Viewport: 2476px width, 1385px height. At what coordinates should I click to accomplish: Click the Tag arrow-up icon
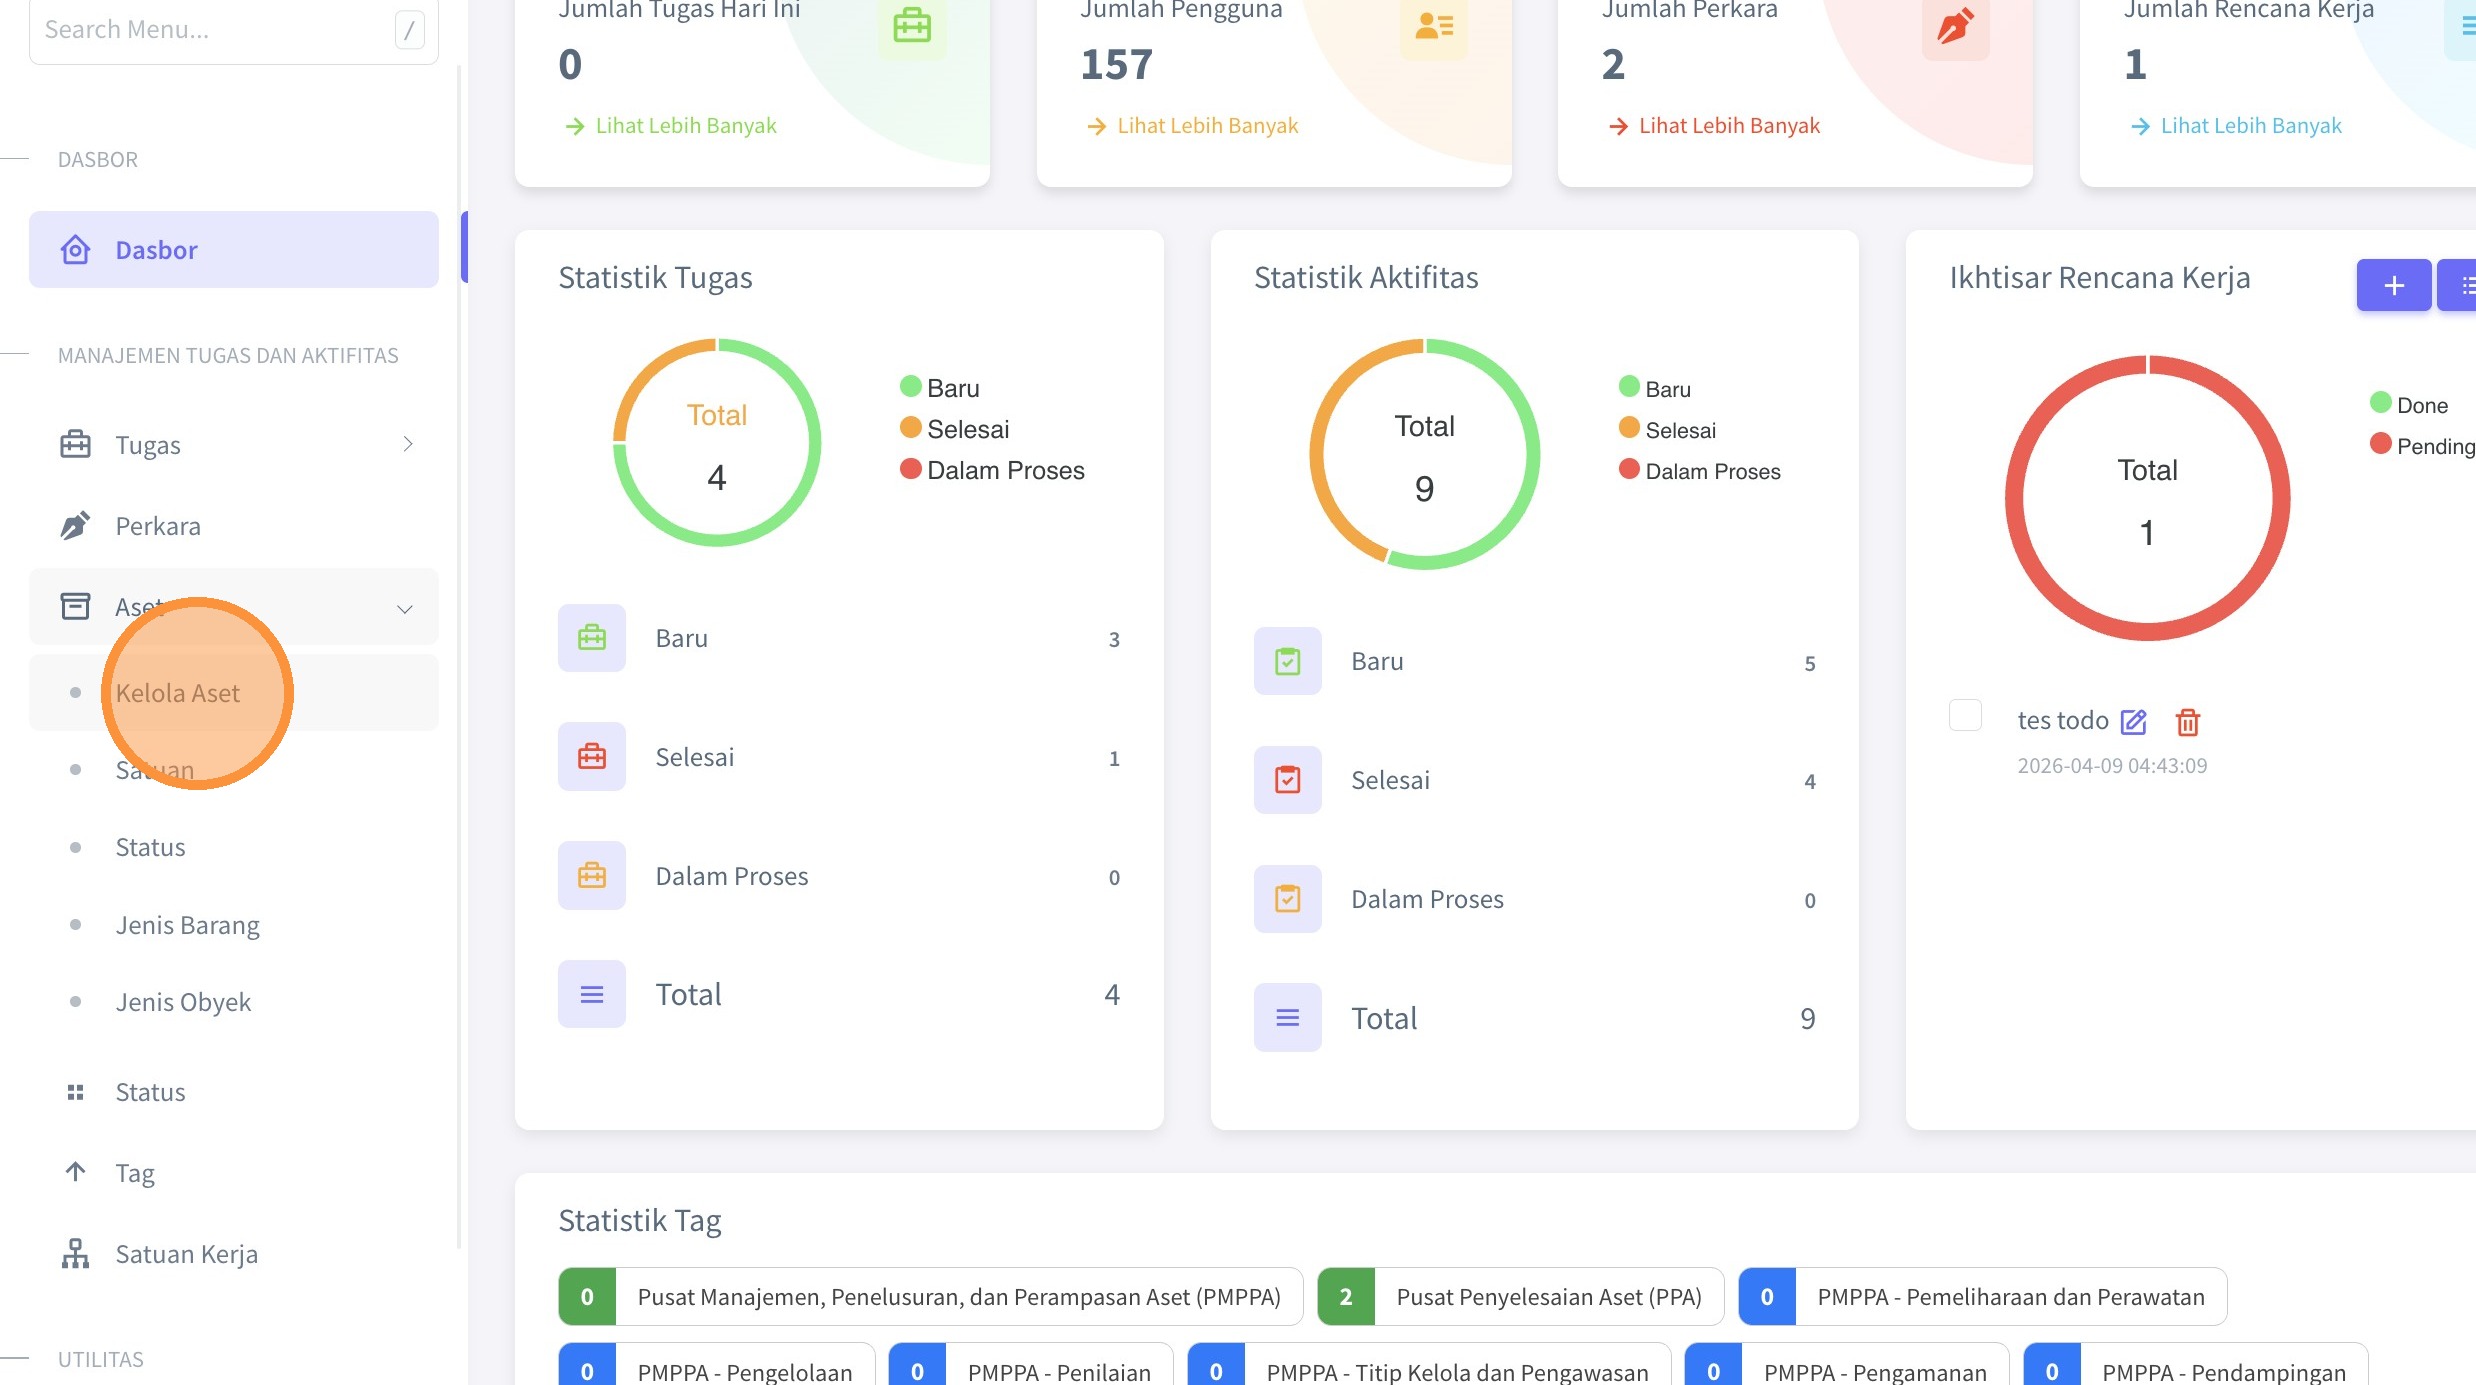pyautogui.click(x=75, y=1171)
